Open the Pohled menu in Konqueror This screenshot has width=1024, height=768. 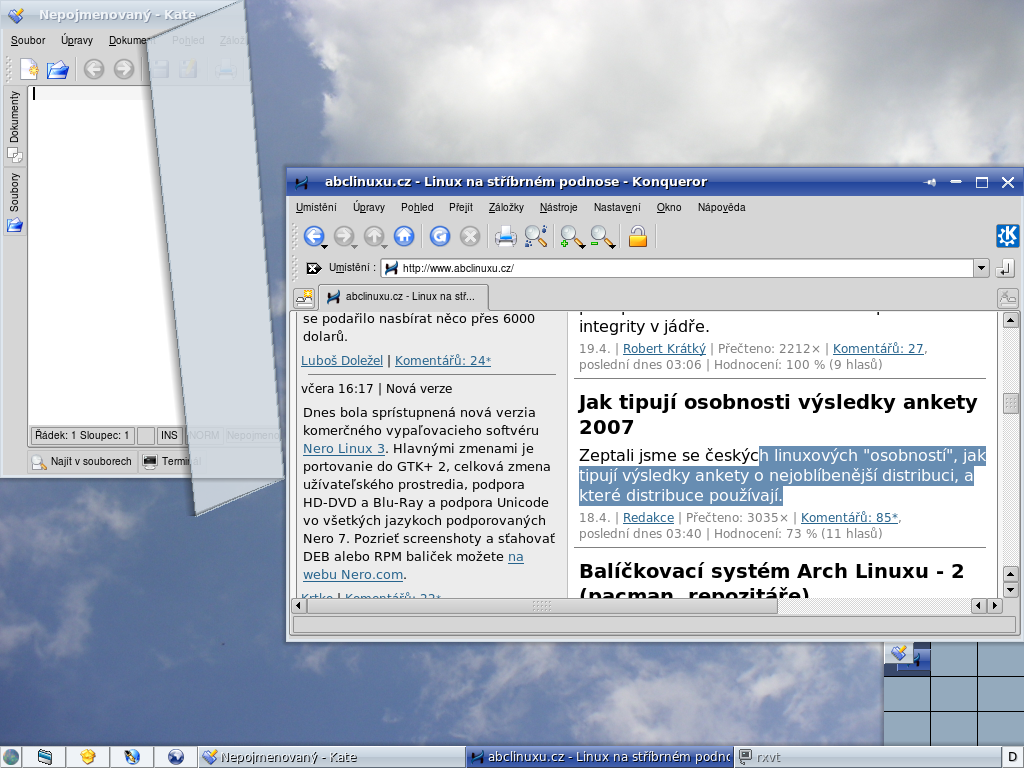[417, 208]
